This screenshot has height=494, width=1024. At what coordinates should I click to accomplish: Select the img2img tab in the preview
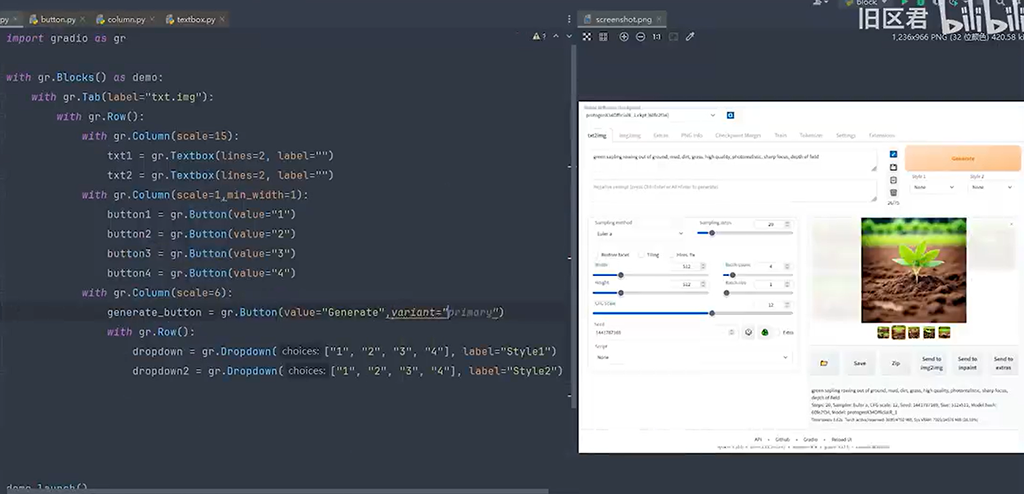(630, 135)
